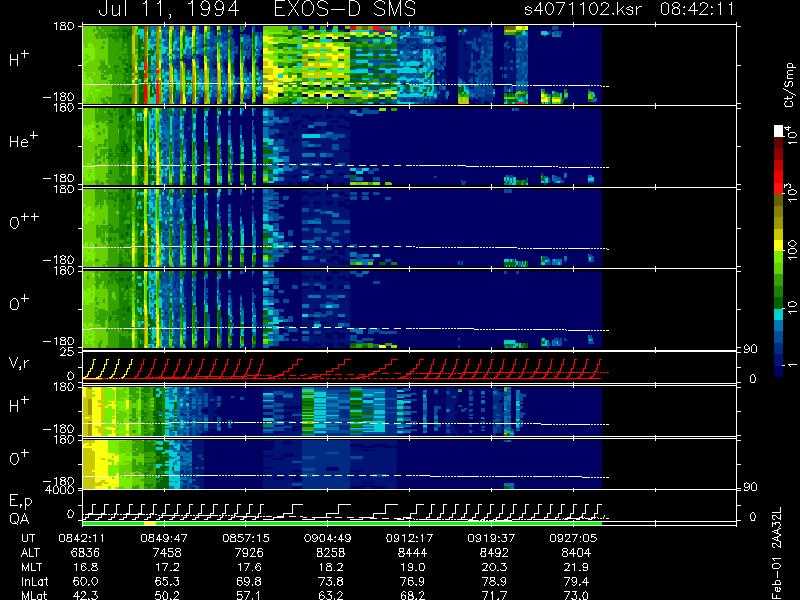Select the He+ panel label
800x600 pixels.
pos(23,140)
